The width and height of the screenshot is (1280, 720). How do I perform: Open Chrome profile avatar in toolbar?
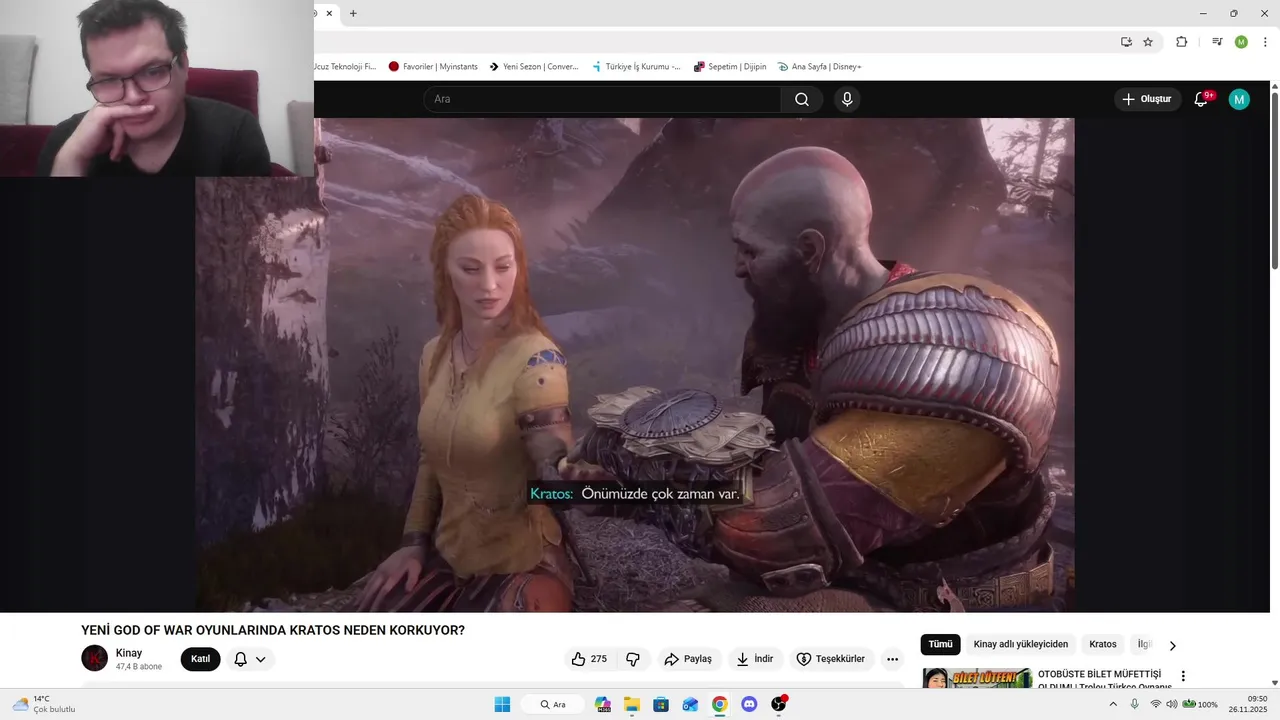[x=1241, y=42]
